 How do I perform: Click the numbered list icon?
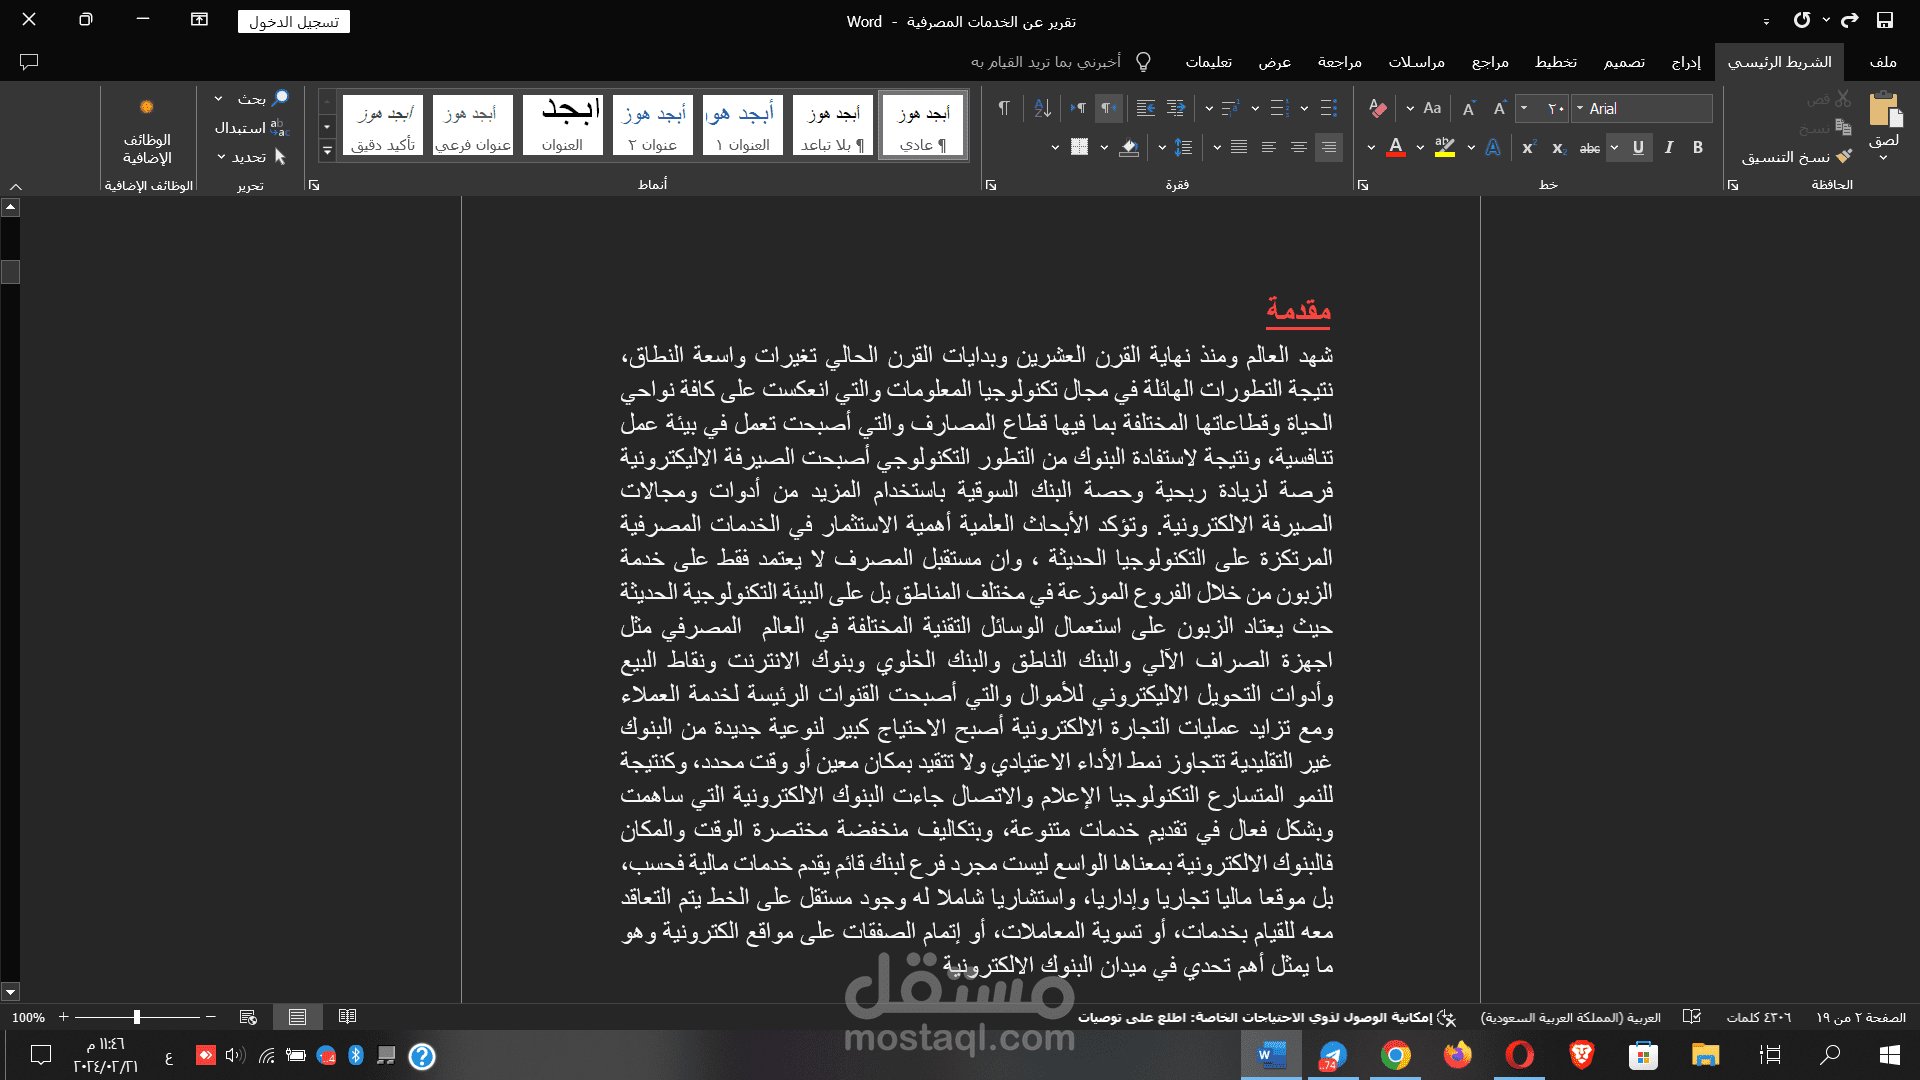1279,108
